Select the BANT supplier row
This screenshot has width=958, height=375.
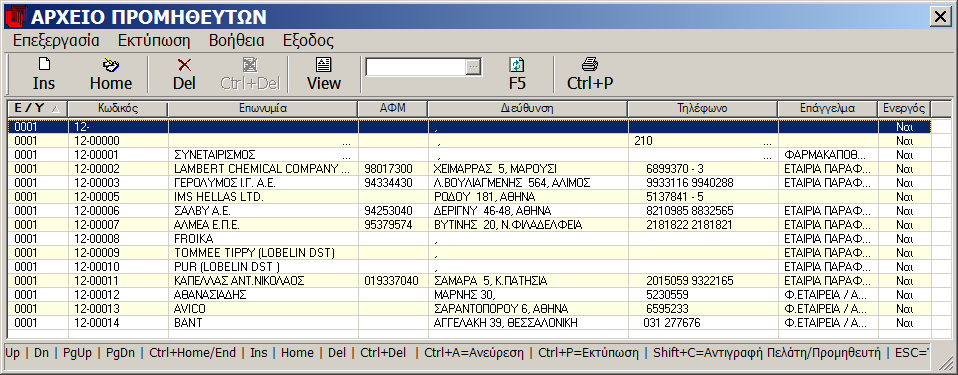pyautogui.click(x=469, y=323)
